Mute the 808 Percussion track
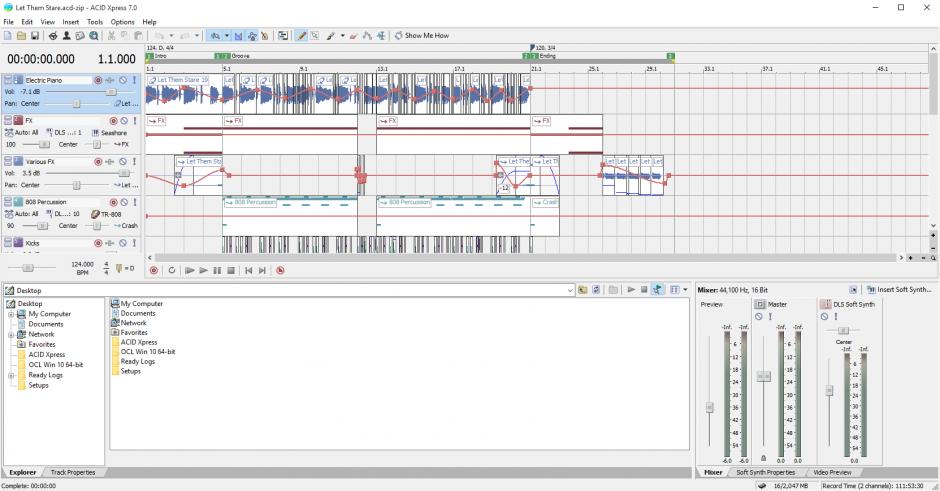The width and height of the screenshot is (940, 491). click(x=124, y=202)
